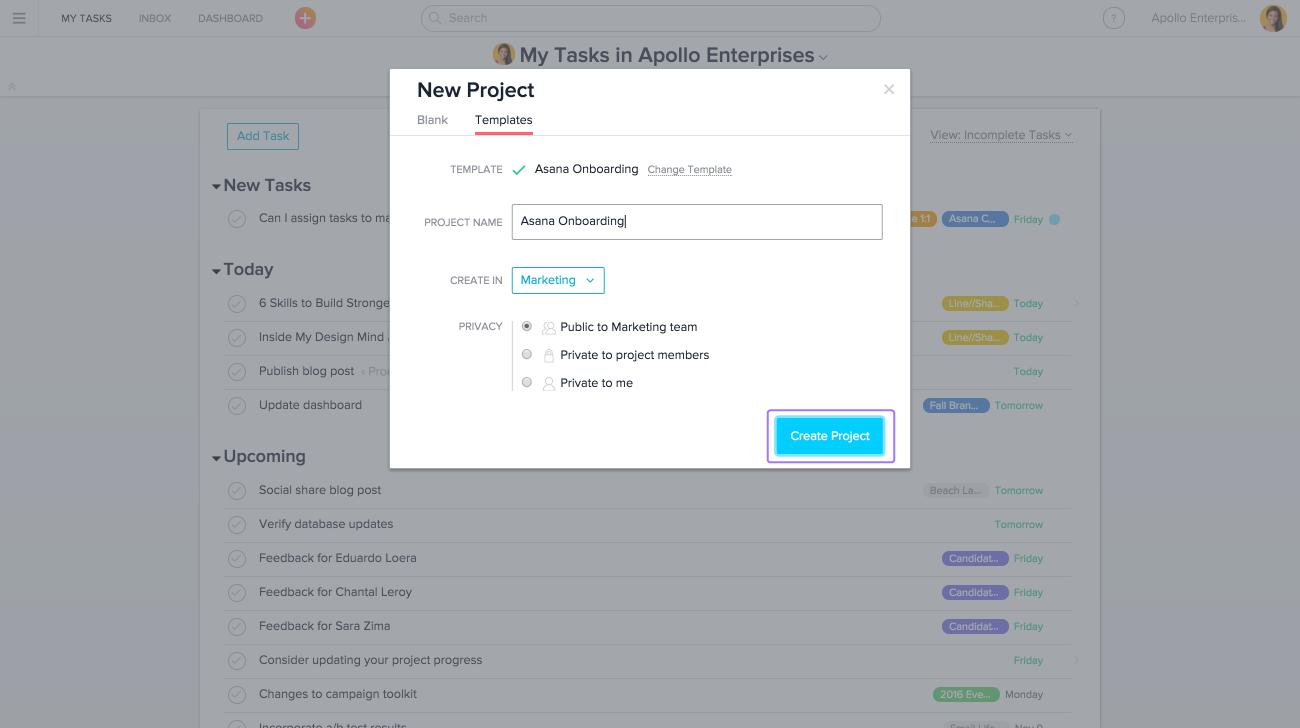Expand My Tasks in Apollo Enterprises dropdown arrow
This screenshot has width=1300, height=728.
coord(824,58)
